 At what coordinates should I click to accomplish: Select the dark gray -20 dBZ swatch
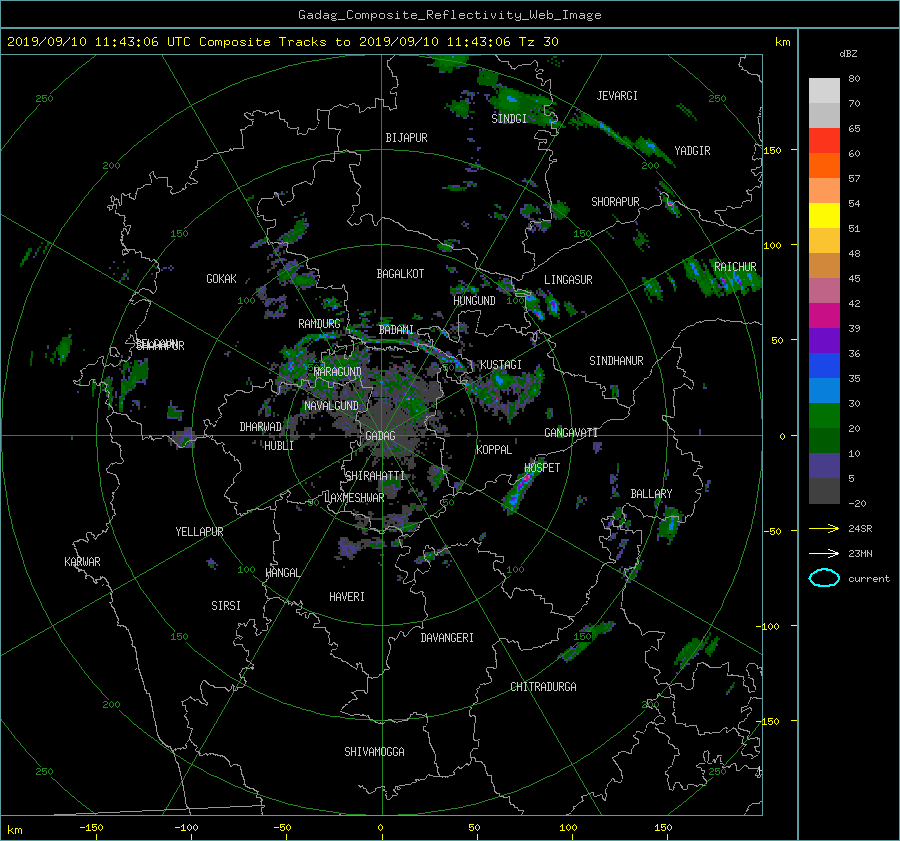pos(824,490)
